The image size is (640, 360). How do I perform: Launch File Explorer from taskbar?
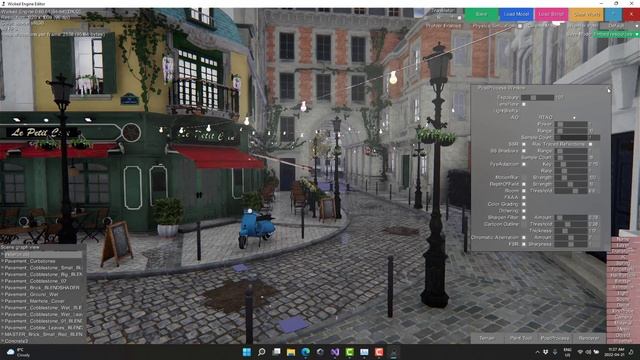(x=291, y=352)
